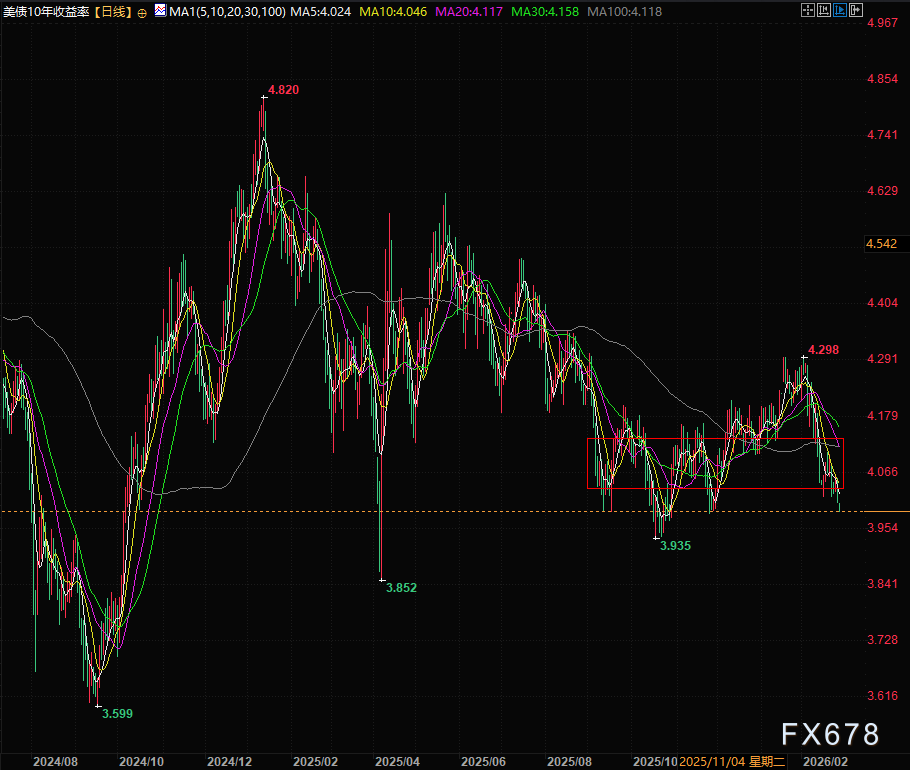This screenshot has height=770, width=910.
Task: Select the MA5:4.024 legend value
Action: [x=320, y=12]
